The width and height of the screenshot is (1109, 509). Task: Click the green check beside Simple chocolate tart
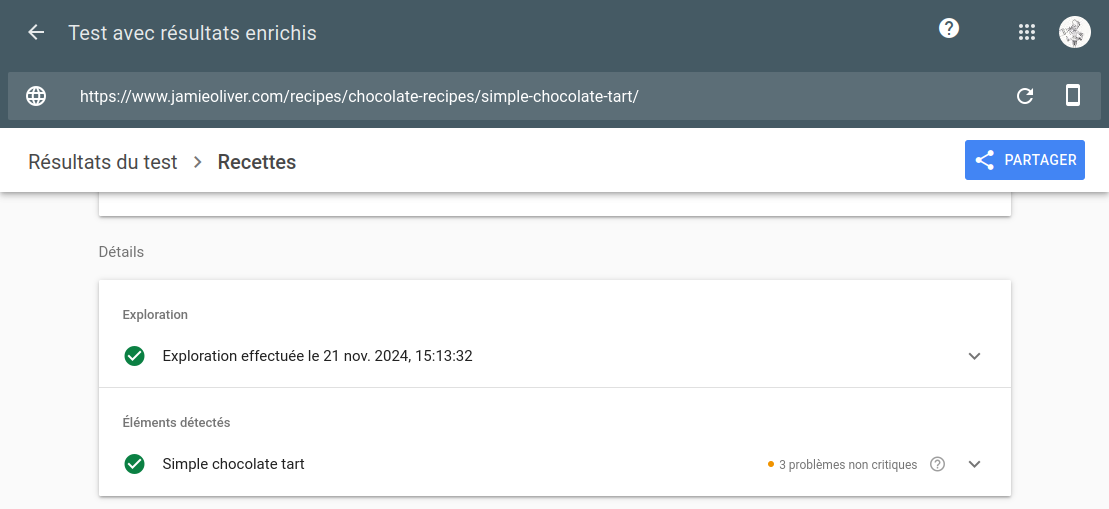click(x=134, y=464)
